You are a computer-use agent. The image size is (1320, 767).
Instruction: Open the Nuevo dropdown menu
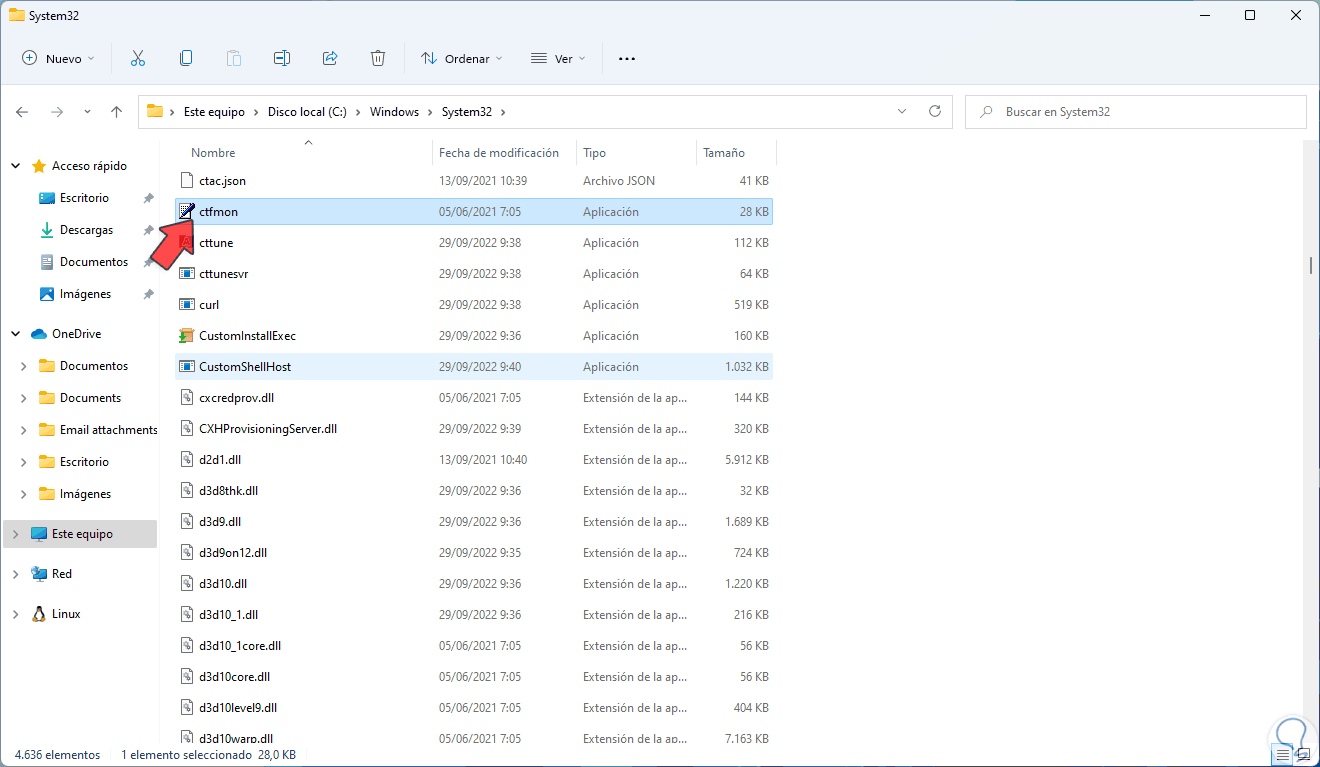click(58, 59)
